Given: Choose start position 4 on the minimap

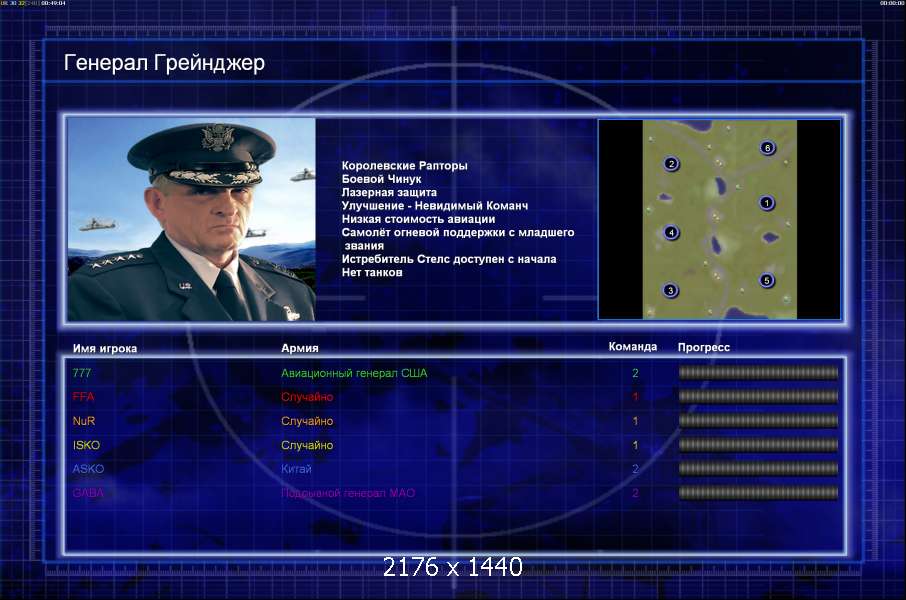Looking at the screenshot, I should click(671, 233).
